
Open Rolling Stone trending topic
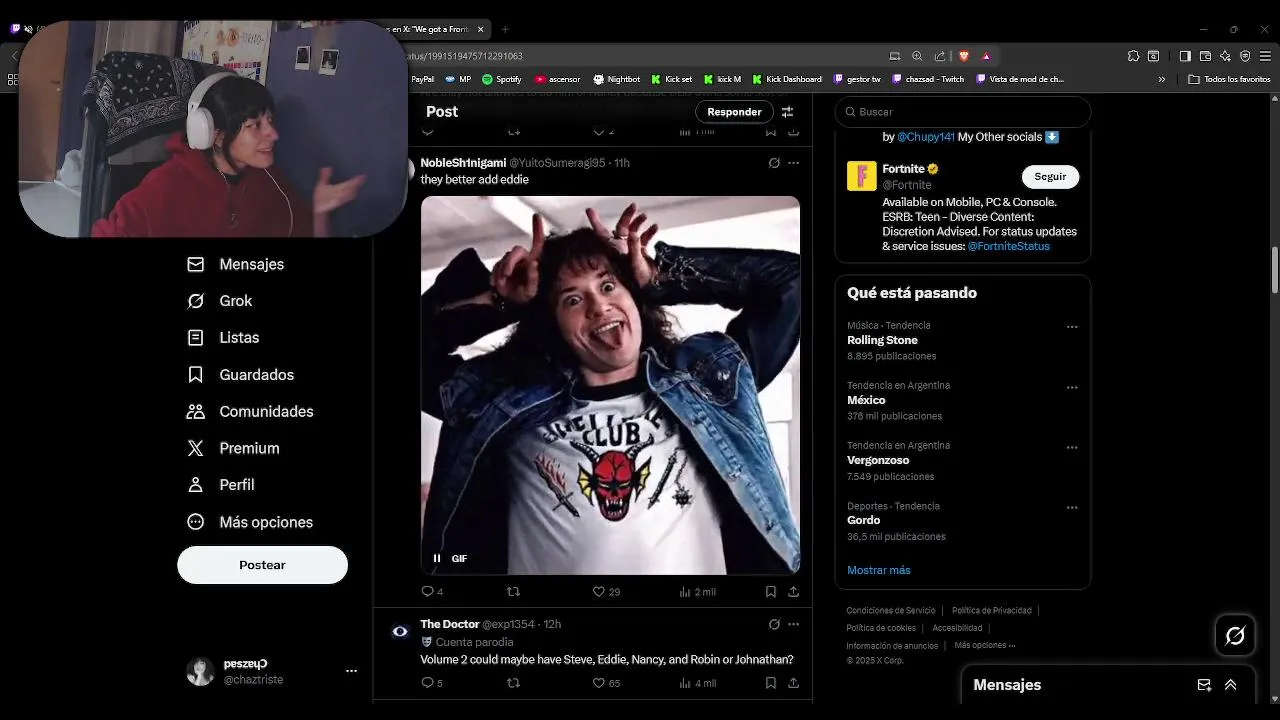point(882,340)
